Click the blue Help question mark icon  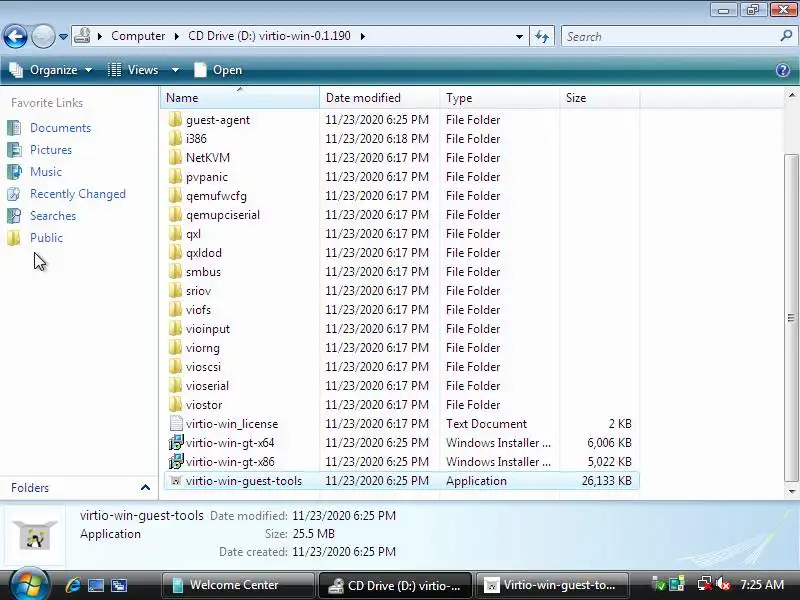point(783,70)
